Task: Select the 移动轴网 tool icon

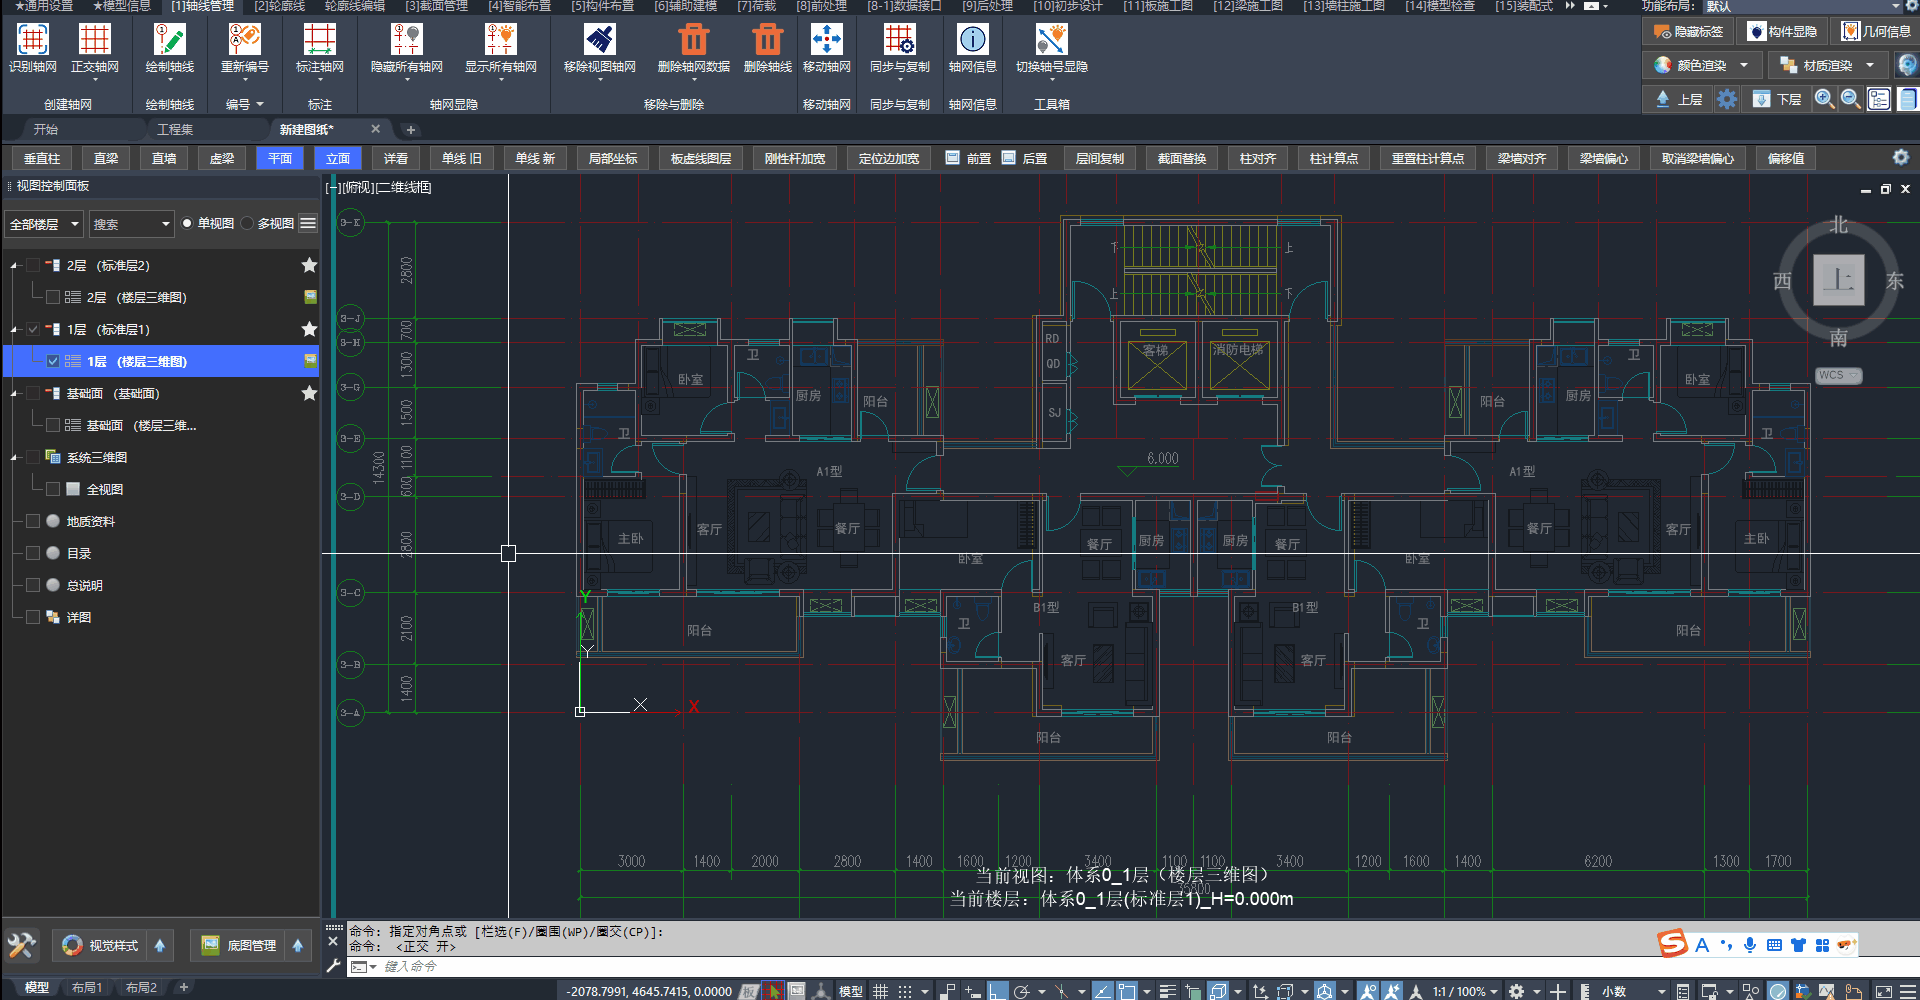Action: (826, 40)
